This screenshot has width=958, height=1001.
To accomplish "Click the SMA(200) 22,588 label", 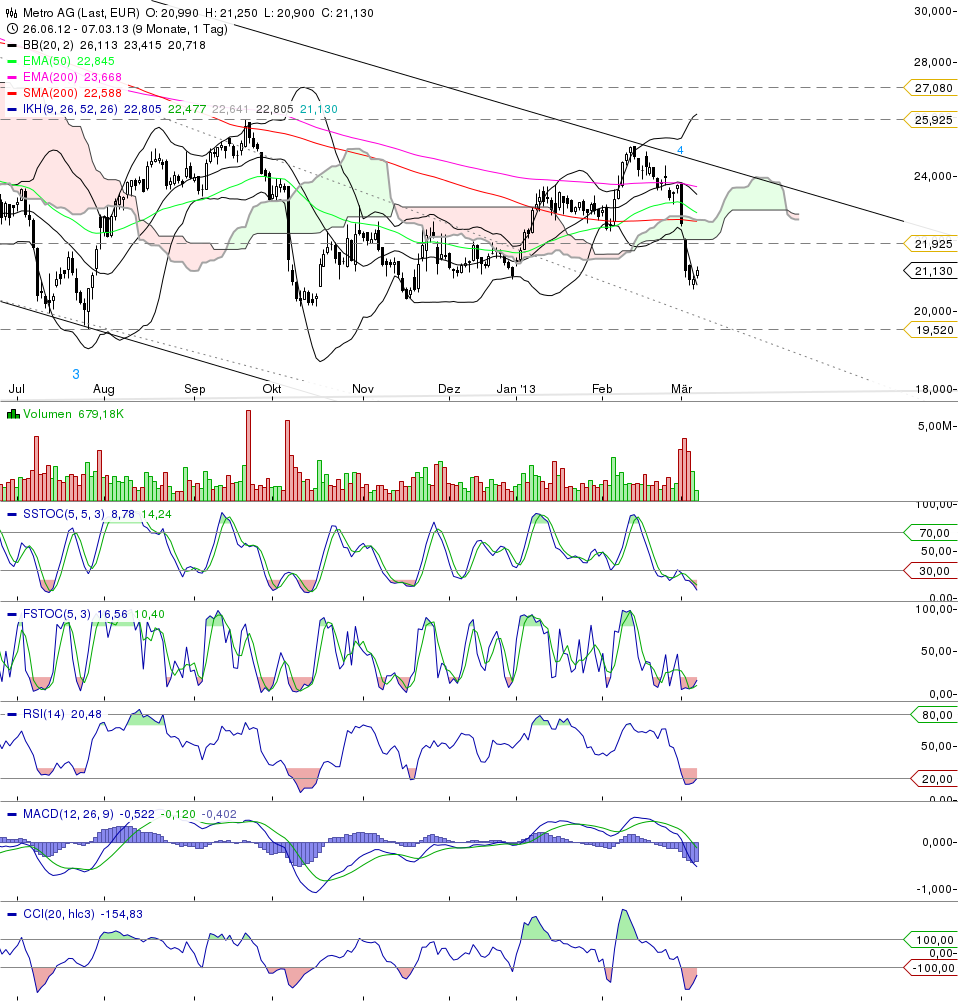I will [72, 93].
